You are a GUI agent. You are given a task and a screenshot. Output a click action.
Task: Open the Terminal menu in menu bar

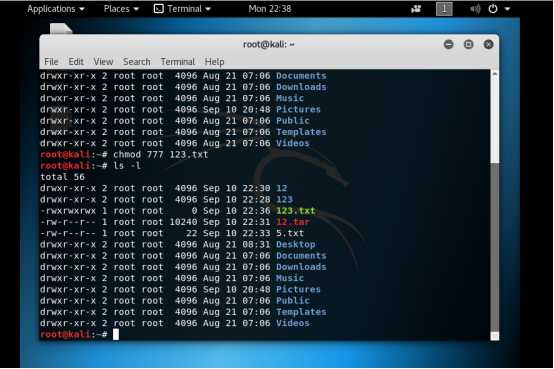click(x=178, y=62)
